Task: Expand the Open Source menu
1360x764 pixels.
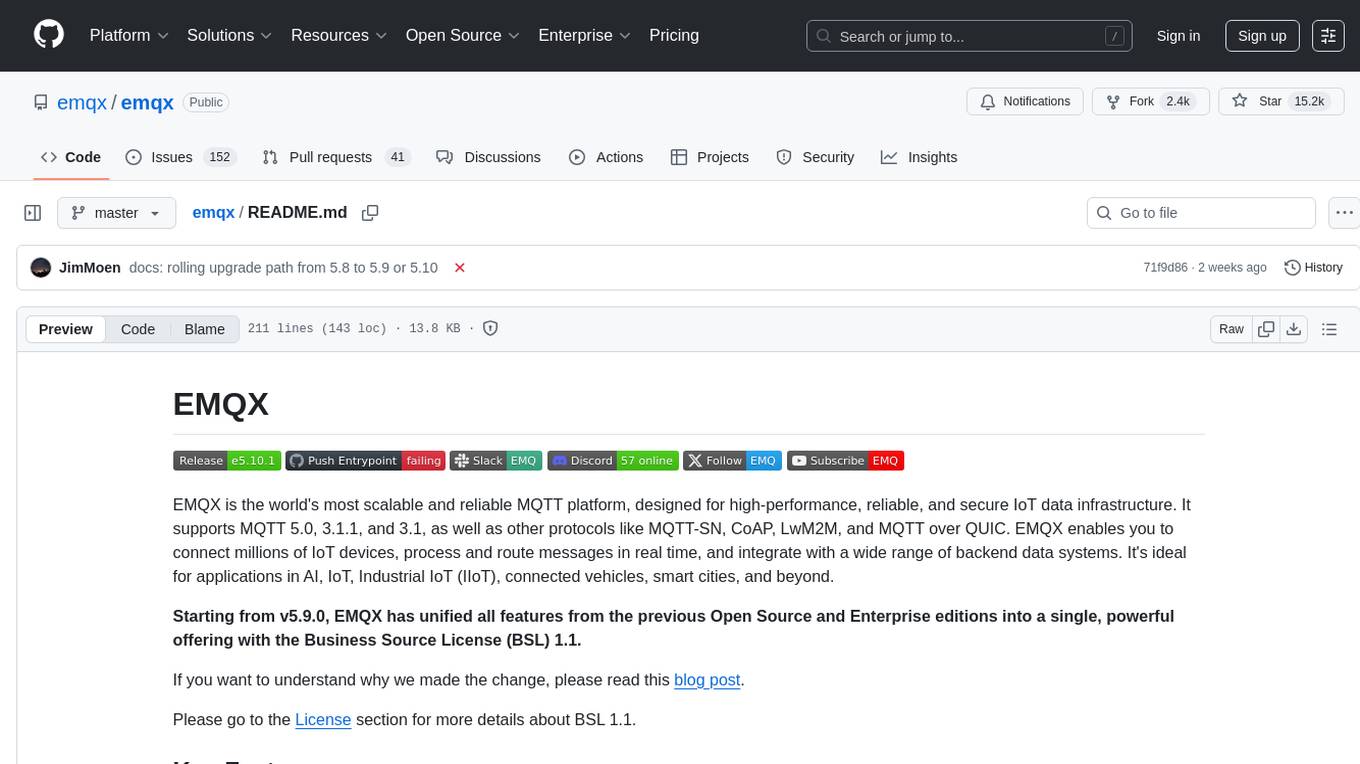Action: [463, 35]
